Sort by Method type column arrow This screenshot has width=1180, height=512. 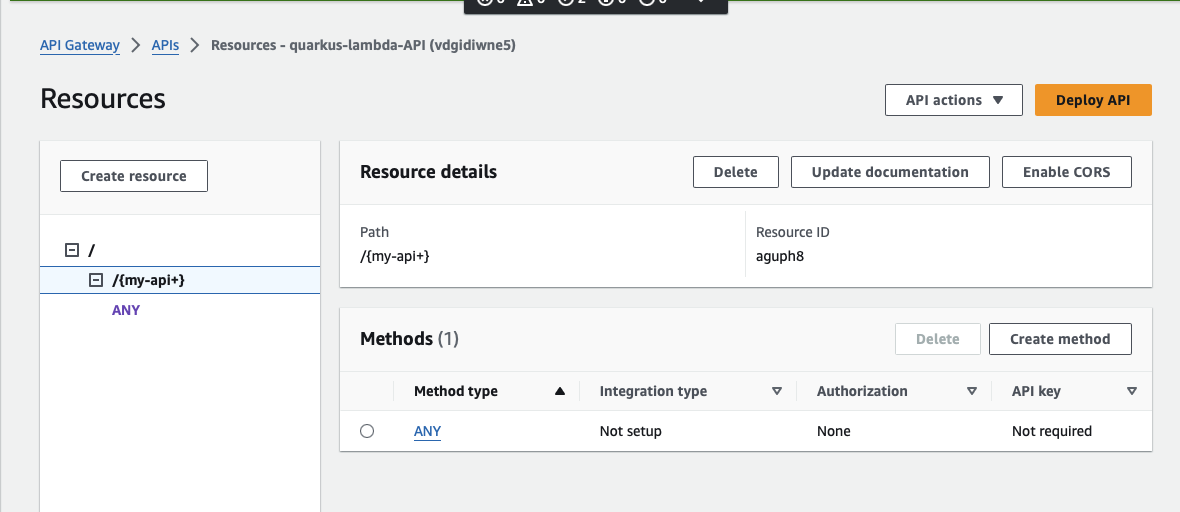click(559, 392)
